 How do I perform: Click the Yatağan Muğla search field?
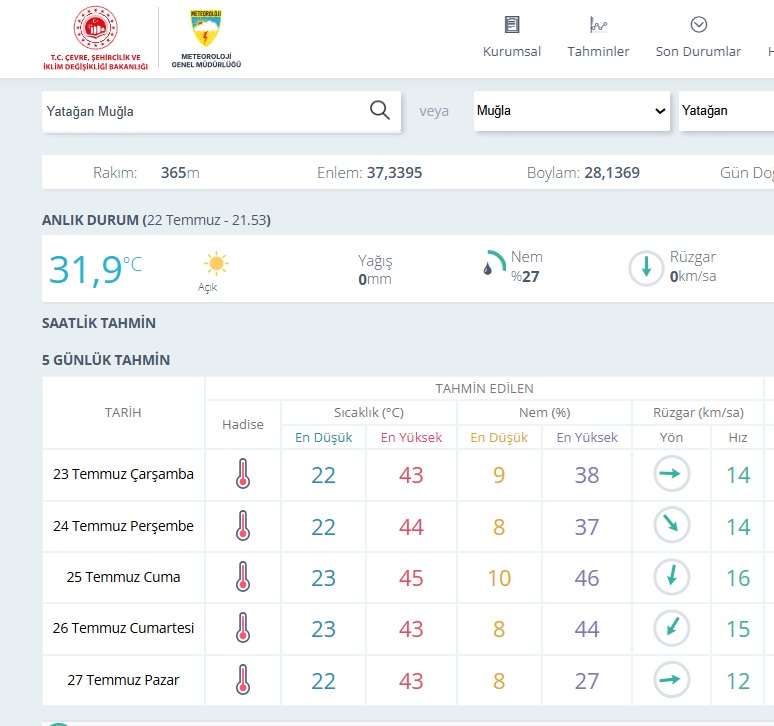click(x=200, y=111)
